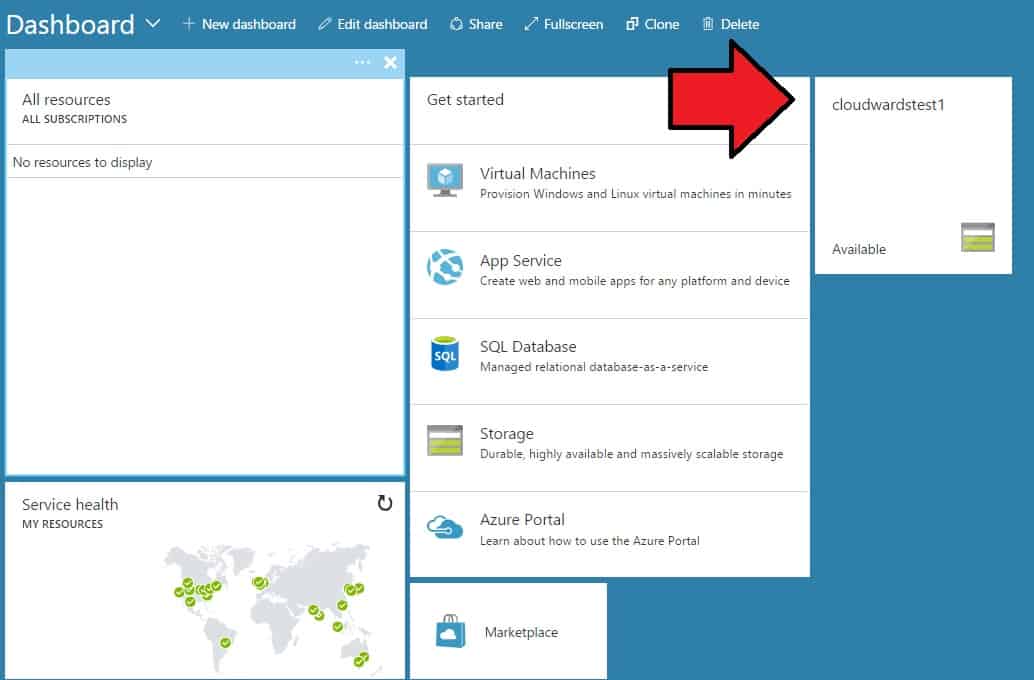Click the Storage icon in Get started

(444, 441)
